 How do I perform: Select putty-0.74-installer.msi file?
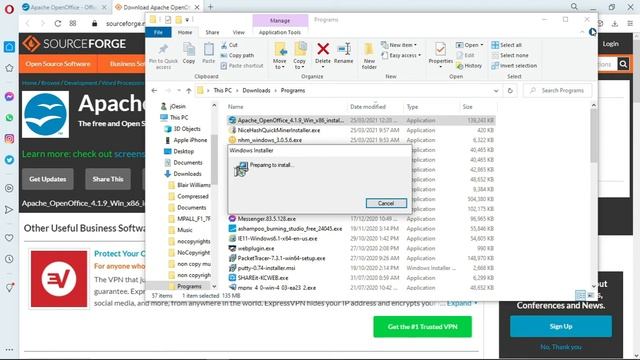(266, 268)
